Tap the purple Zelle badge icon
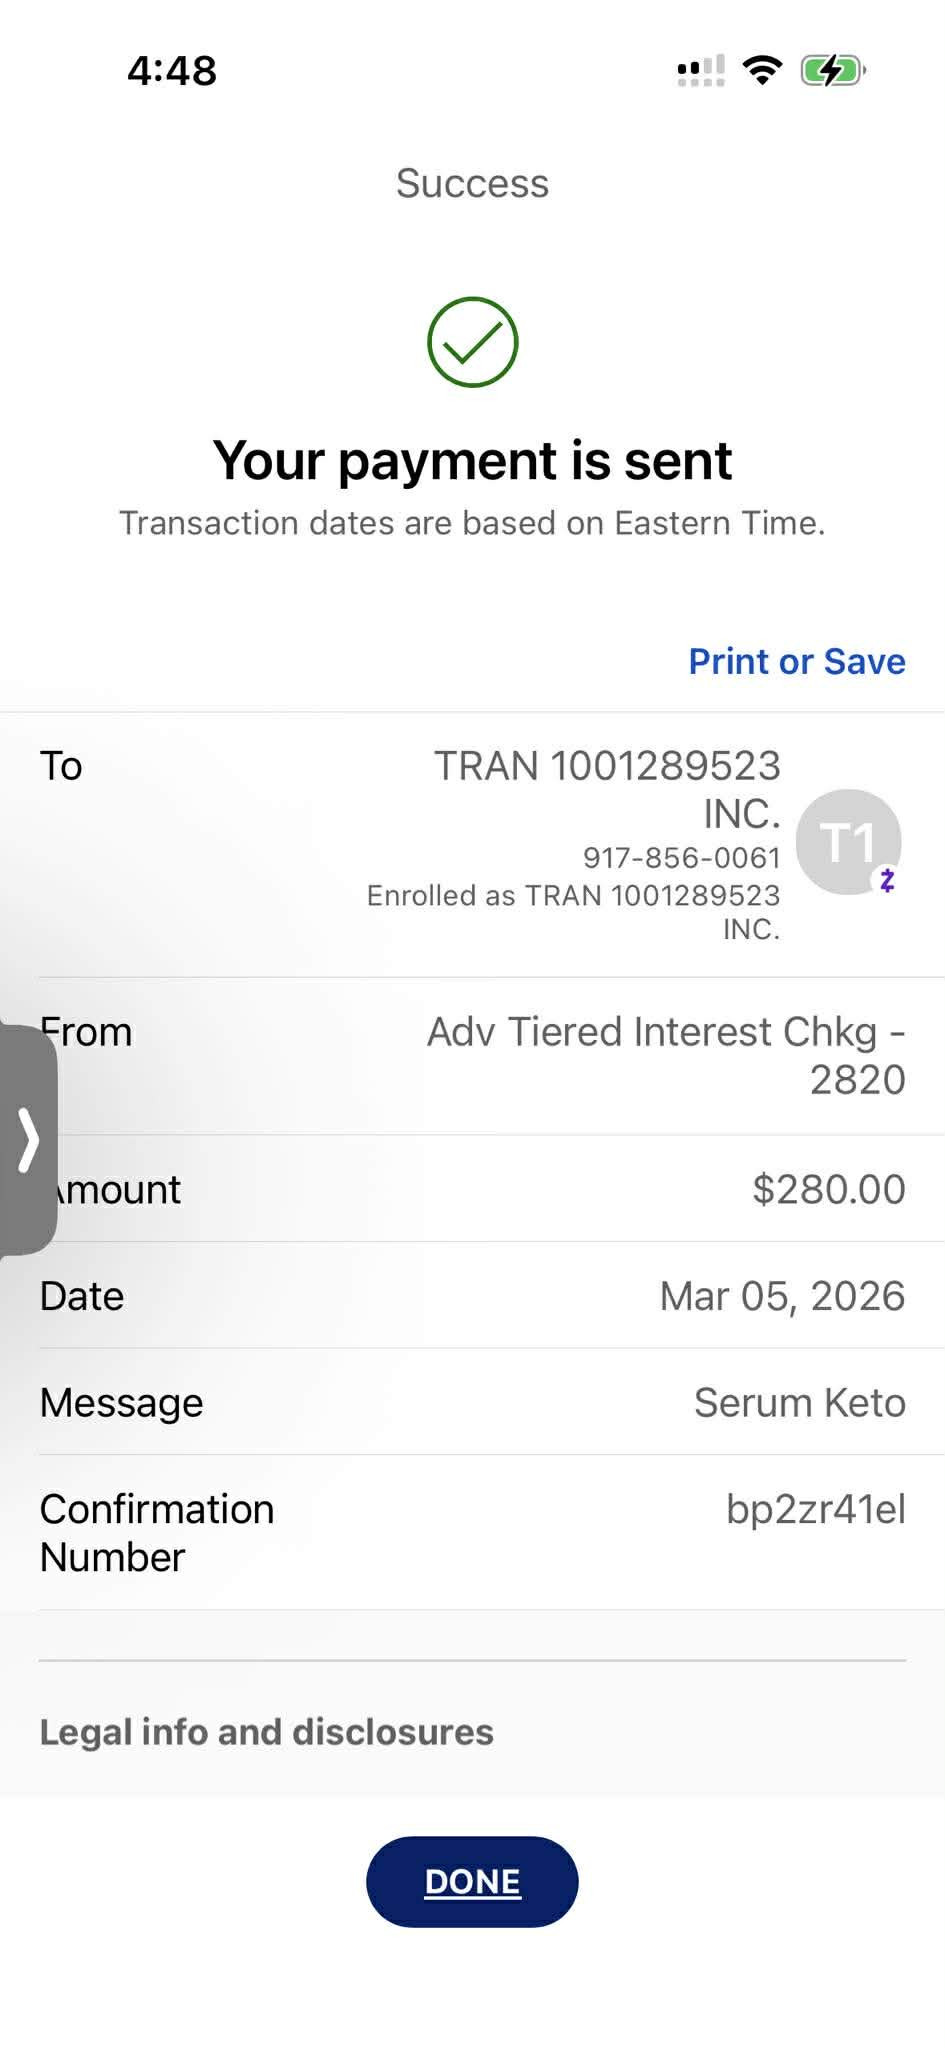 coord(887,880)
